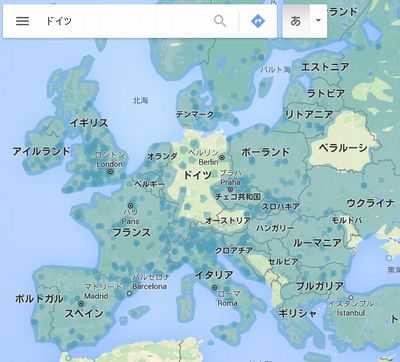Screen dimensions: 400x362
Task: Select the オランダ country label
Action: pyautogui.click(x=162, y=156)
